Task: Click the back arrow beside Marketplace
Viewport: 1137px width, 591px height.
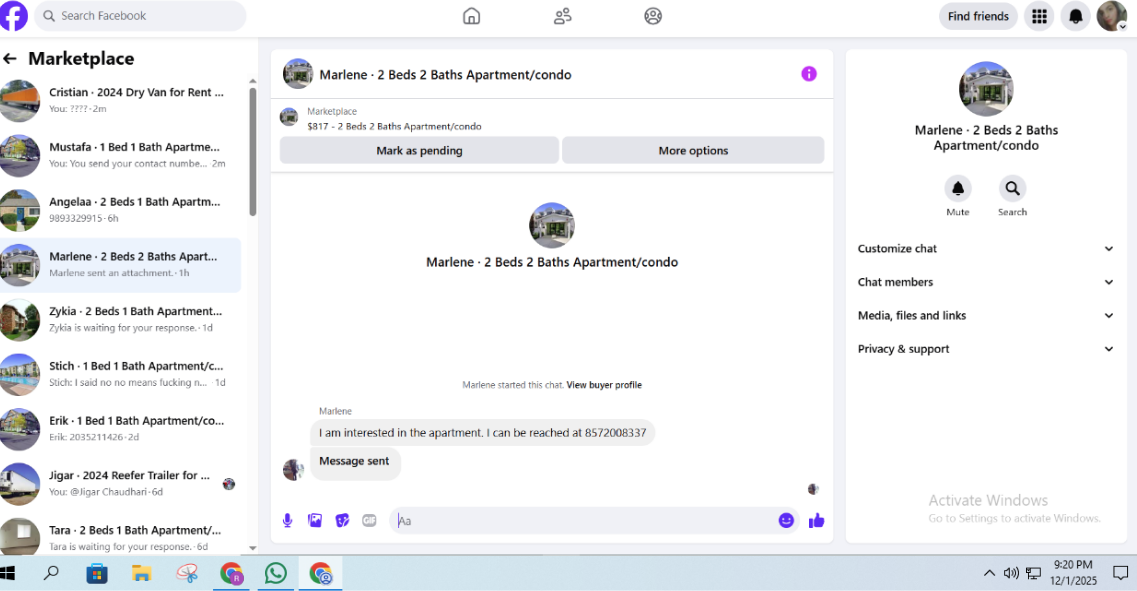Action: point(10,59)
